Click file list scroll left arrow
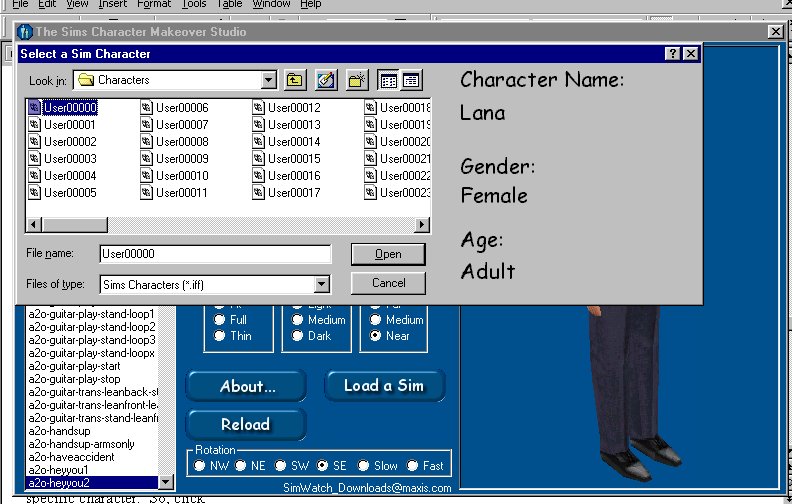The image size is (792, 504). coord(34,224)
